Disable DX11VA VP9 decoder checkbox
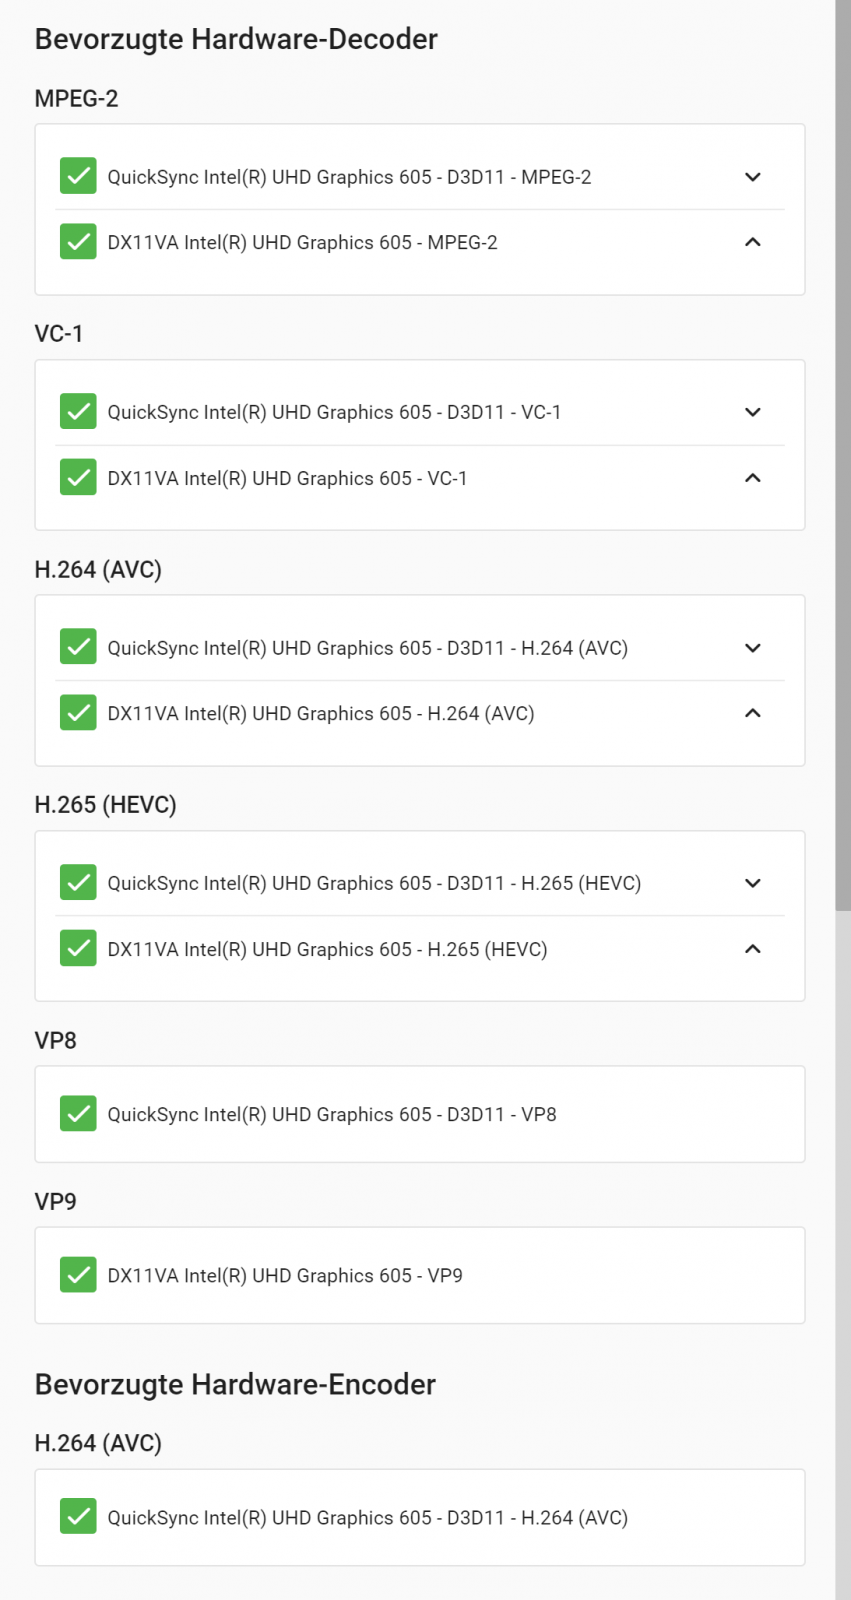Image resolution: width=851 pixels, height=1600 pixels. (x=78, y=1275)
